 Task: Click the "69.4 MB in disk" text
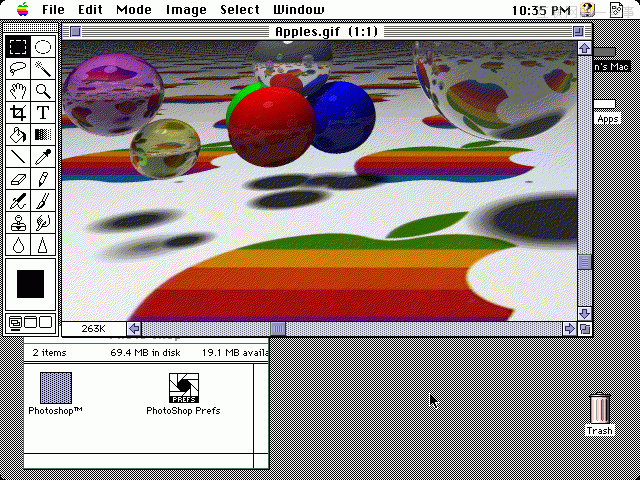tap(145, 353)
